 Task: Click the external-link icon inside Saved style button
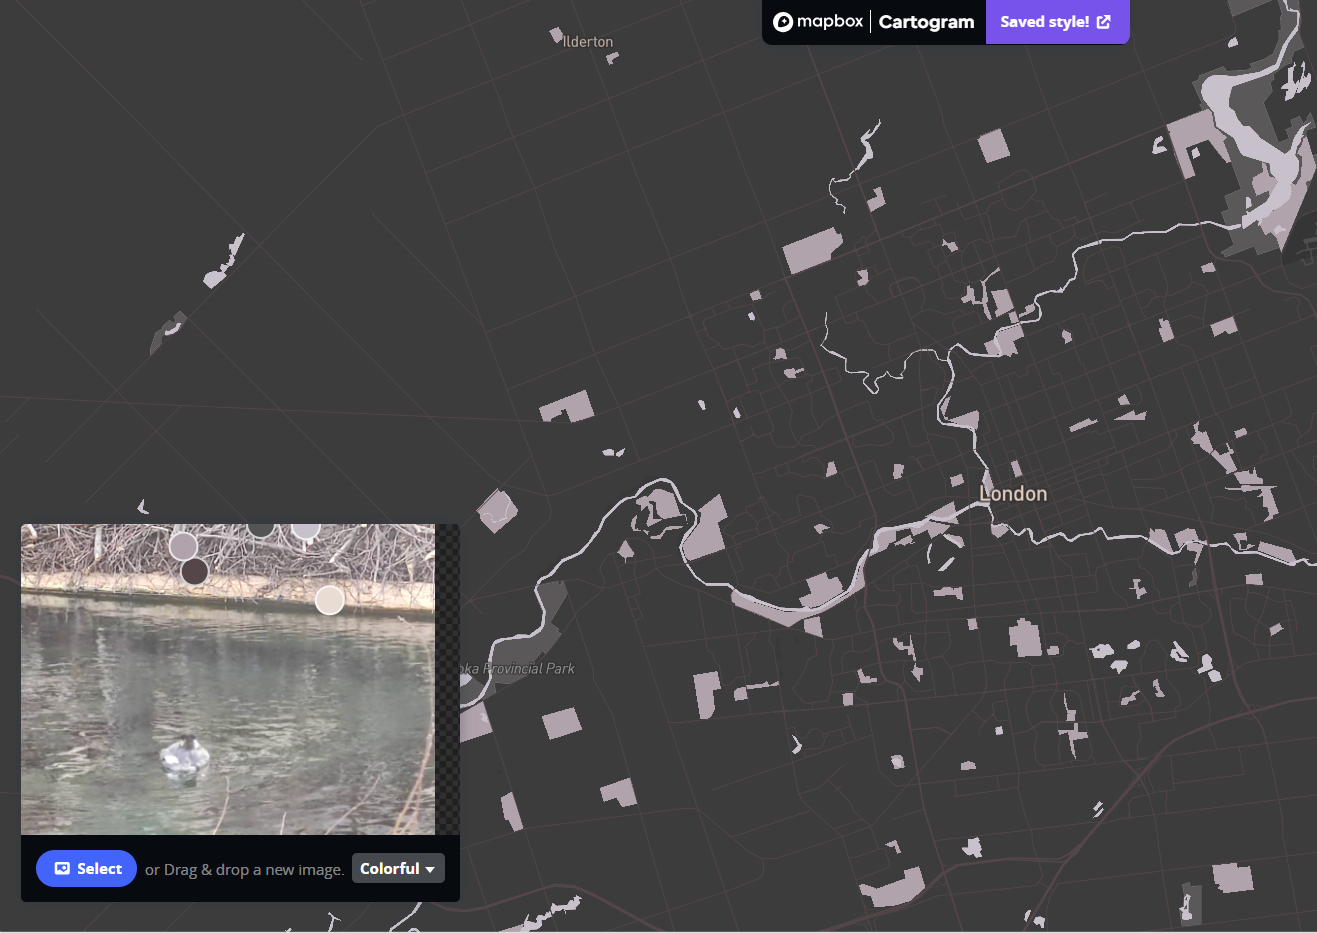1103,21
